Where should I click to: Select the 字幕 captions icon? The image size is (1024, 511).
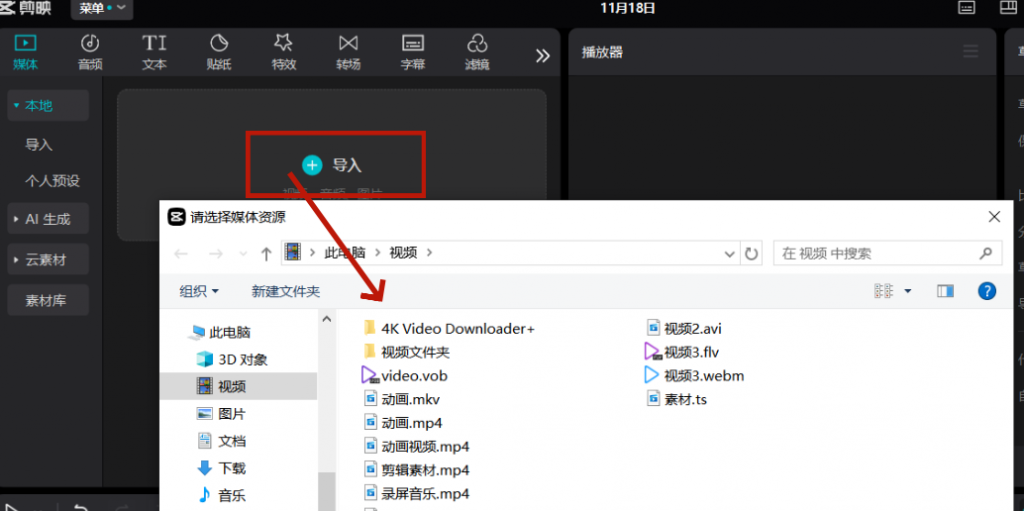(x=412, y=44)
